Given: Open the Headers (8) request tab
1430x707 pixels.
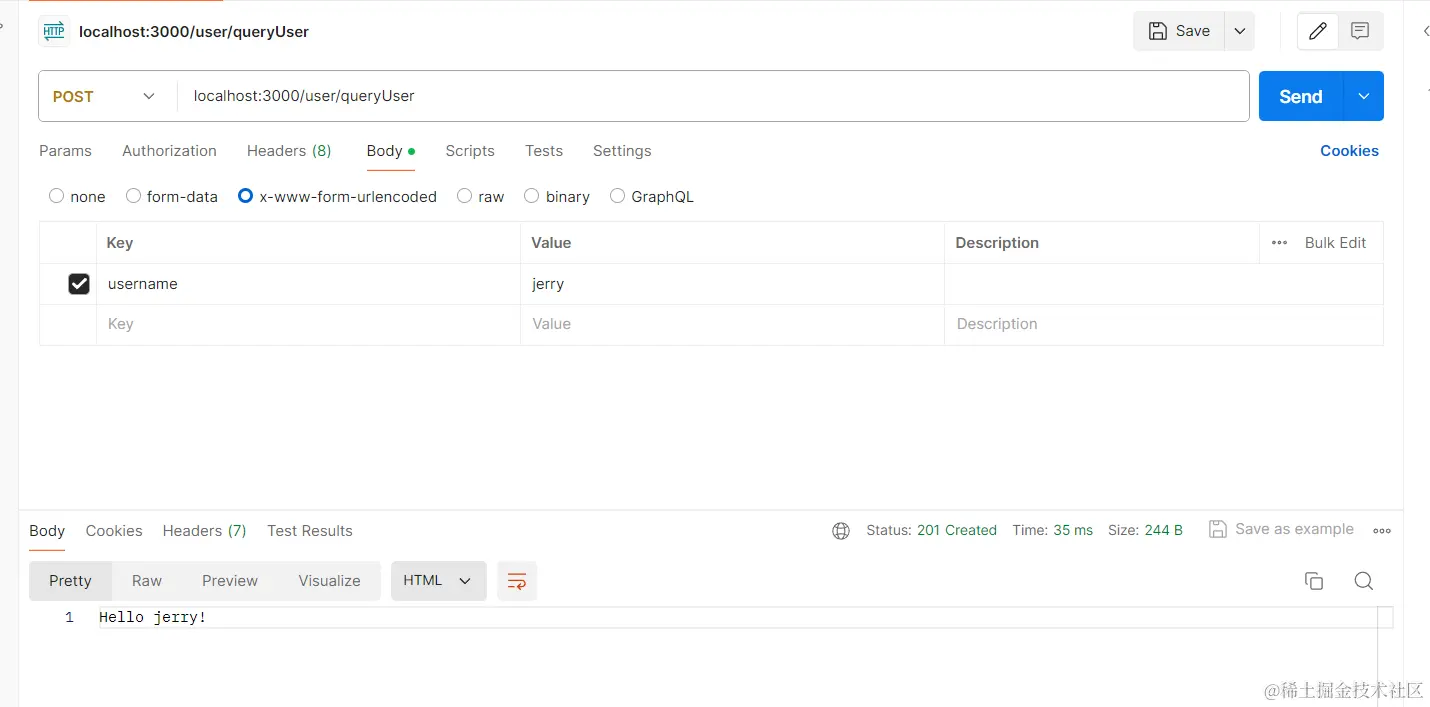Looking at the screenshot, I should pos(289,151).
